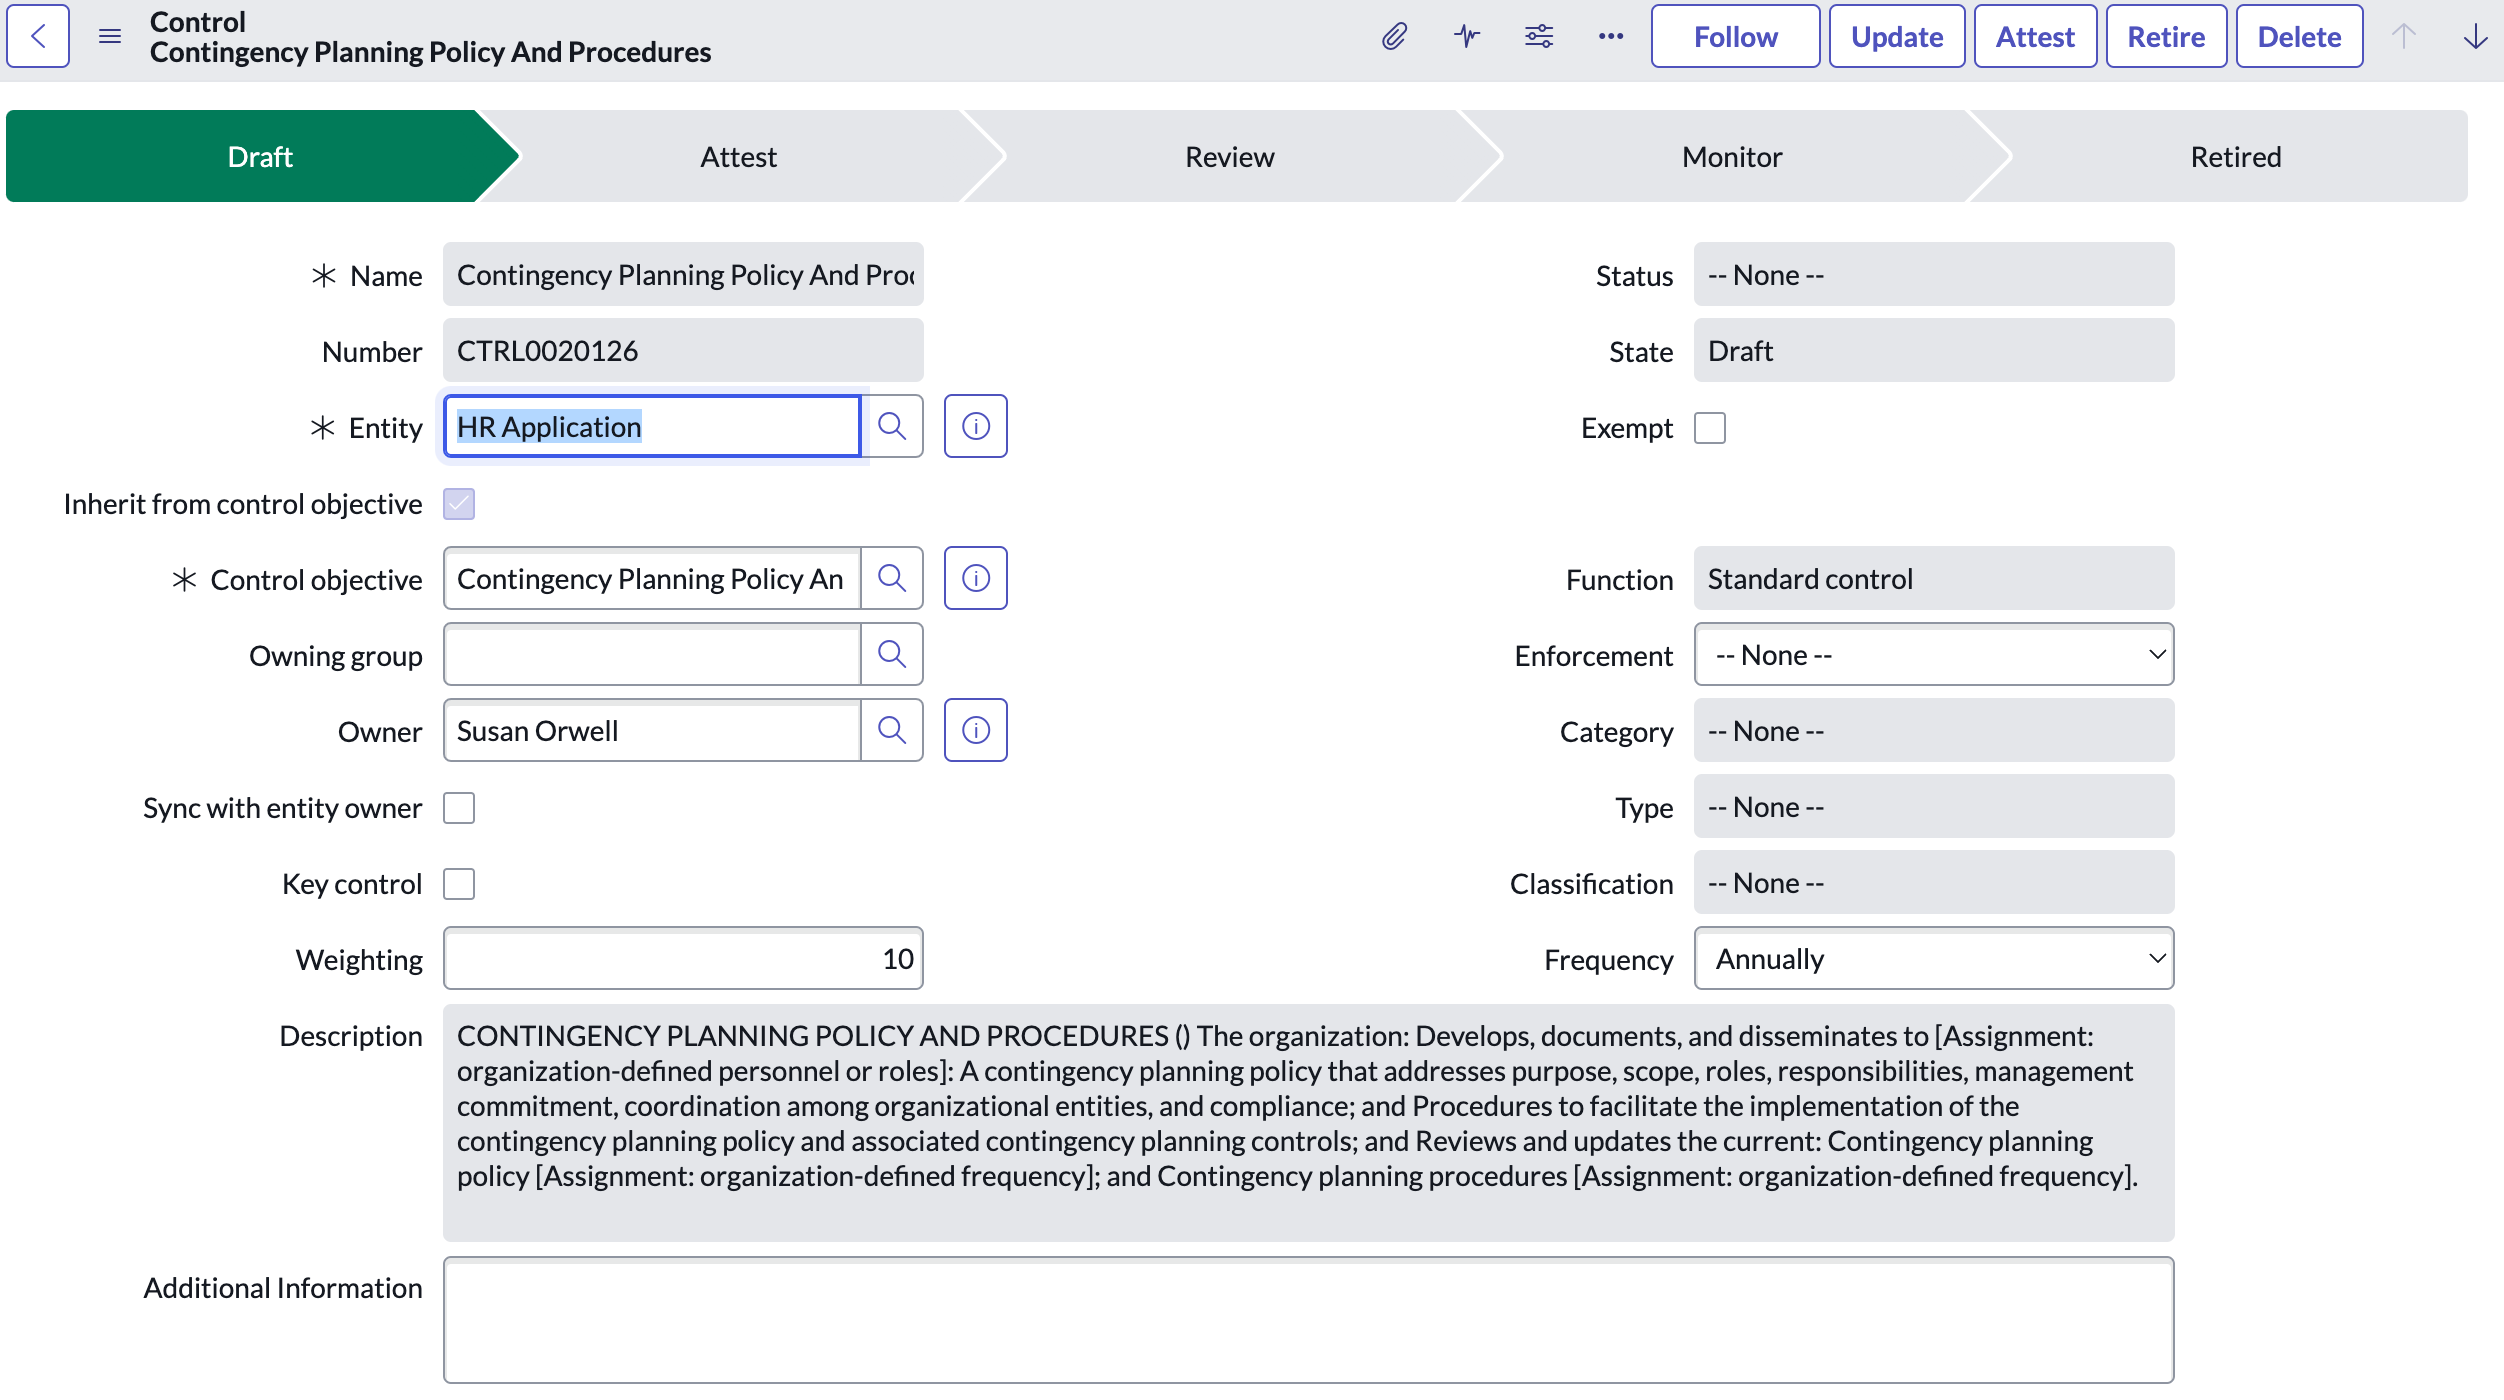
Task: Preview Owner record via info icon
Action: click(x=976, y=731)
